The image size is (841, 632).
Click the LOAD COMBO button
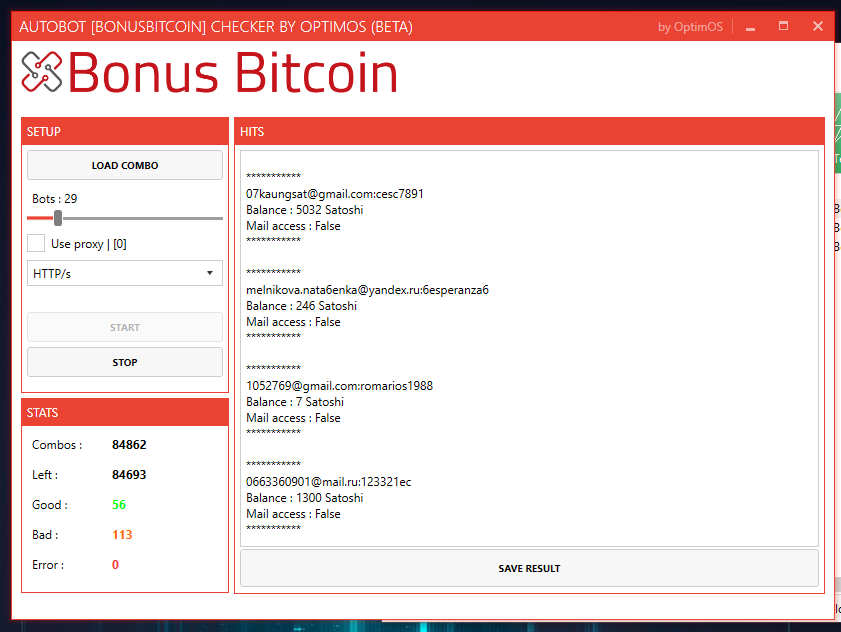pos(125,165)
